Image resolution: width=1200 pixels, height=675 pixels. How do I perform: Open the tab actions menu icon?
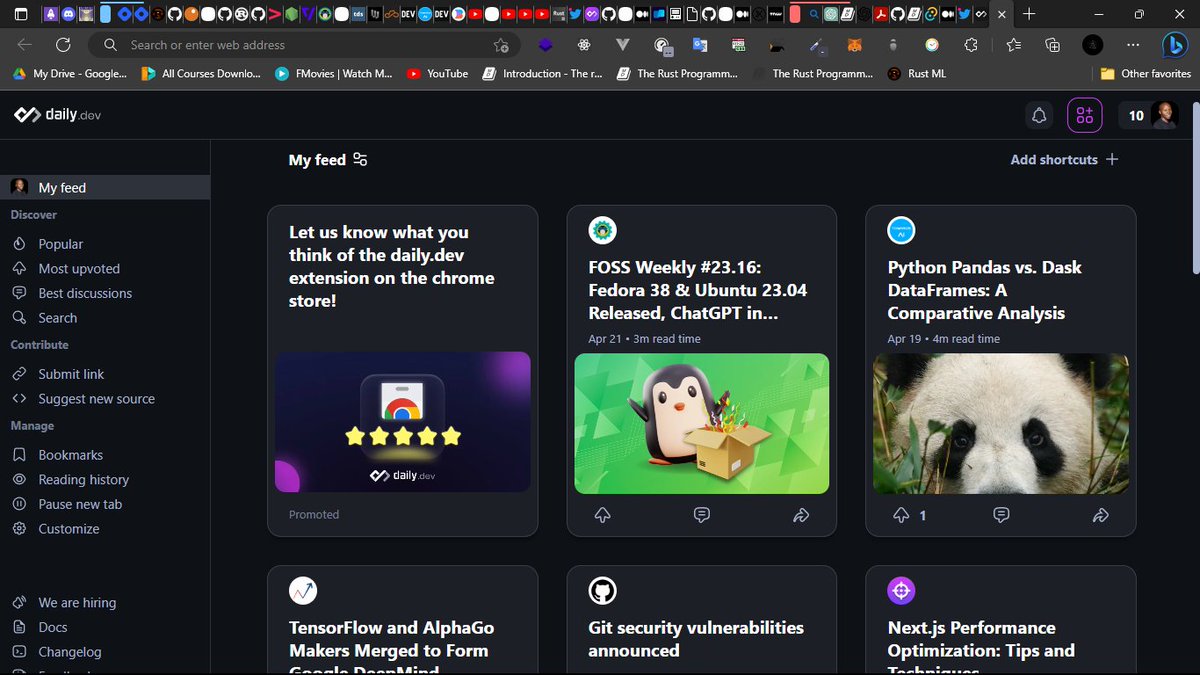[x=21, y=14]
